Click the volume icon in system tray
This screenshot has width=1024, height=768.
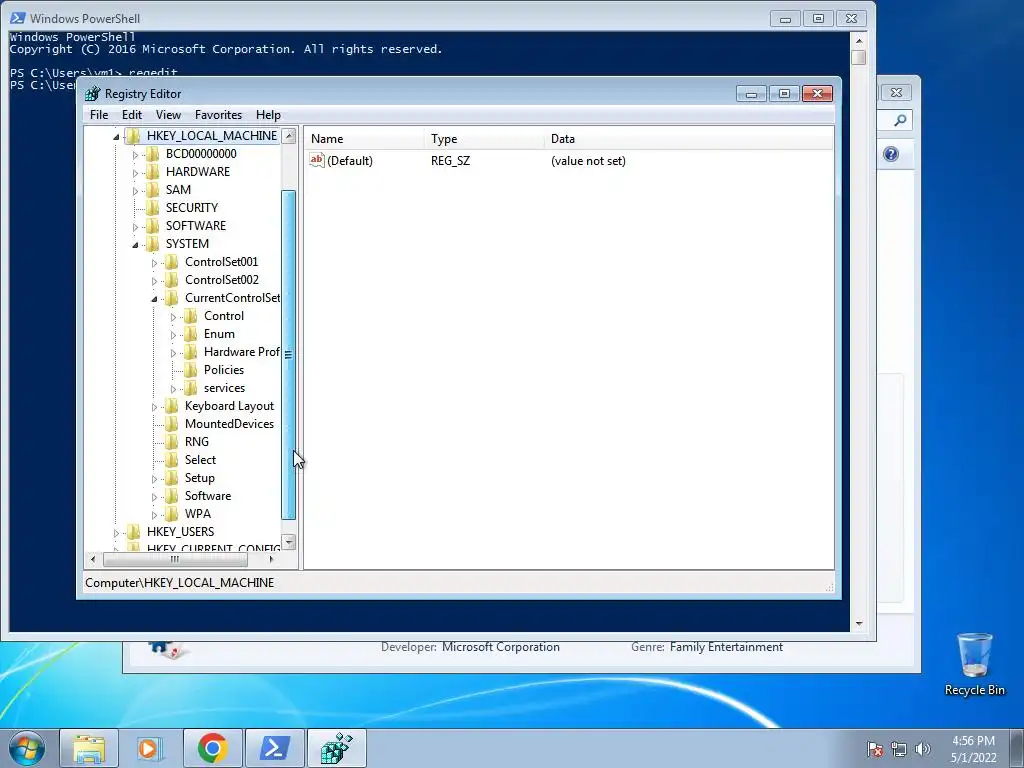coord(923,749)
